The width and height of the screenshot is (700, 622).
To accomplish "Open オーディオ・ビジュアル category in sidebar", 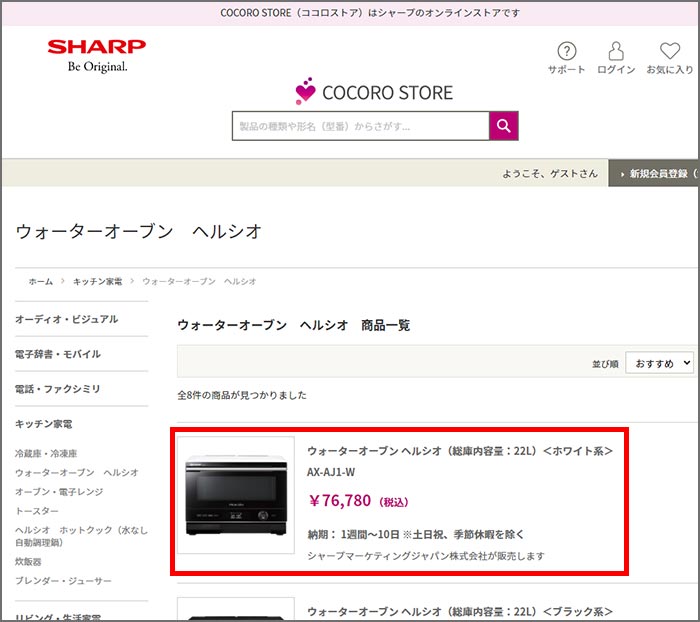I will point(66,319).
